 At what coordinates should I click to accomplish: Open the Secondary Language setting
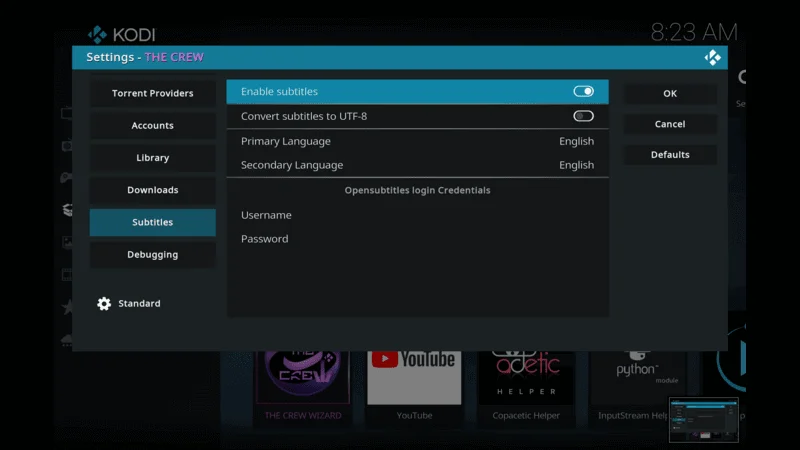pos(417,165)
